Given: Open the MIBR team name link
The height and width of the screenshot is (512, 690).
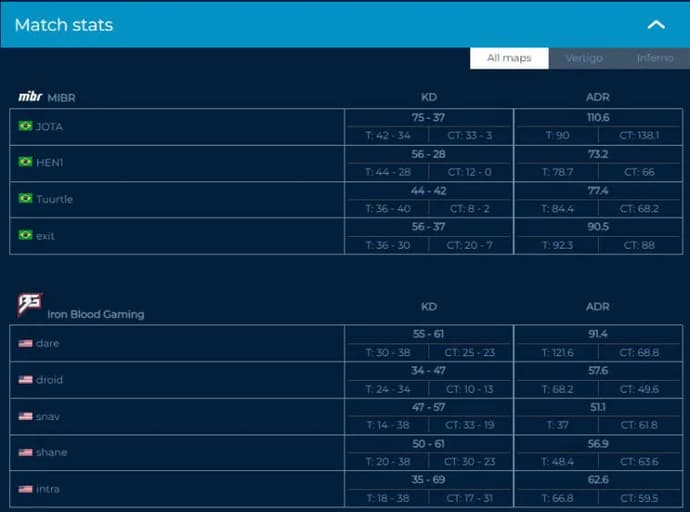Looking at the screenshot, I should pos(61,98).
